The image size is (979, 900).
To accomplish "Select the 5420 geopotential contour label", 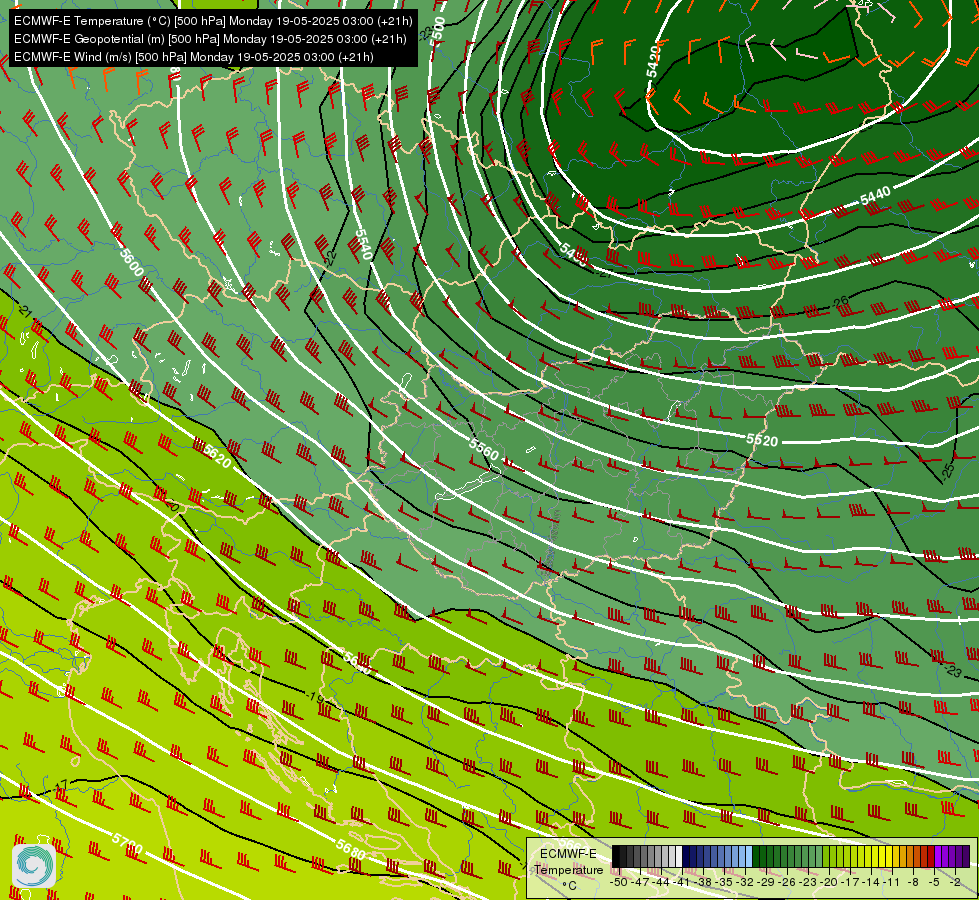I will pyautogui.click(x=653, y=61).
